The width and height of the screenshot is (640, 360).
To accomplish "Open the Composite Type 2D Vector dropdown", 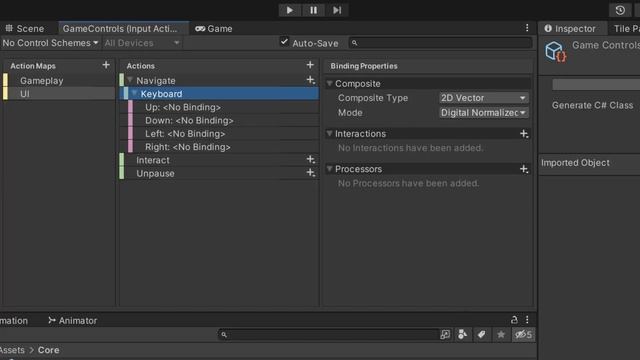I will (483, 98).
